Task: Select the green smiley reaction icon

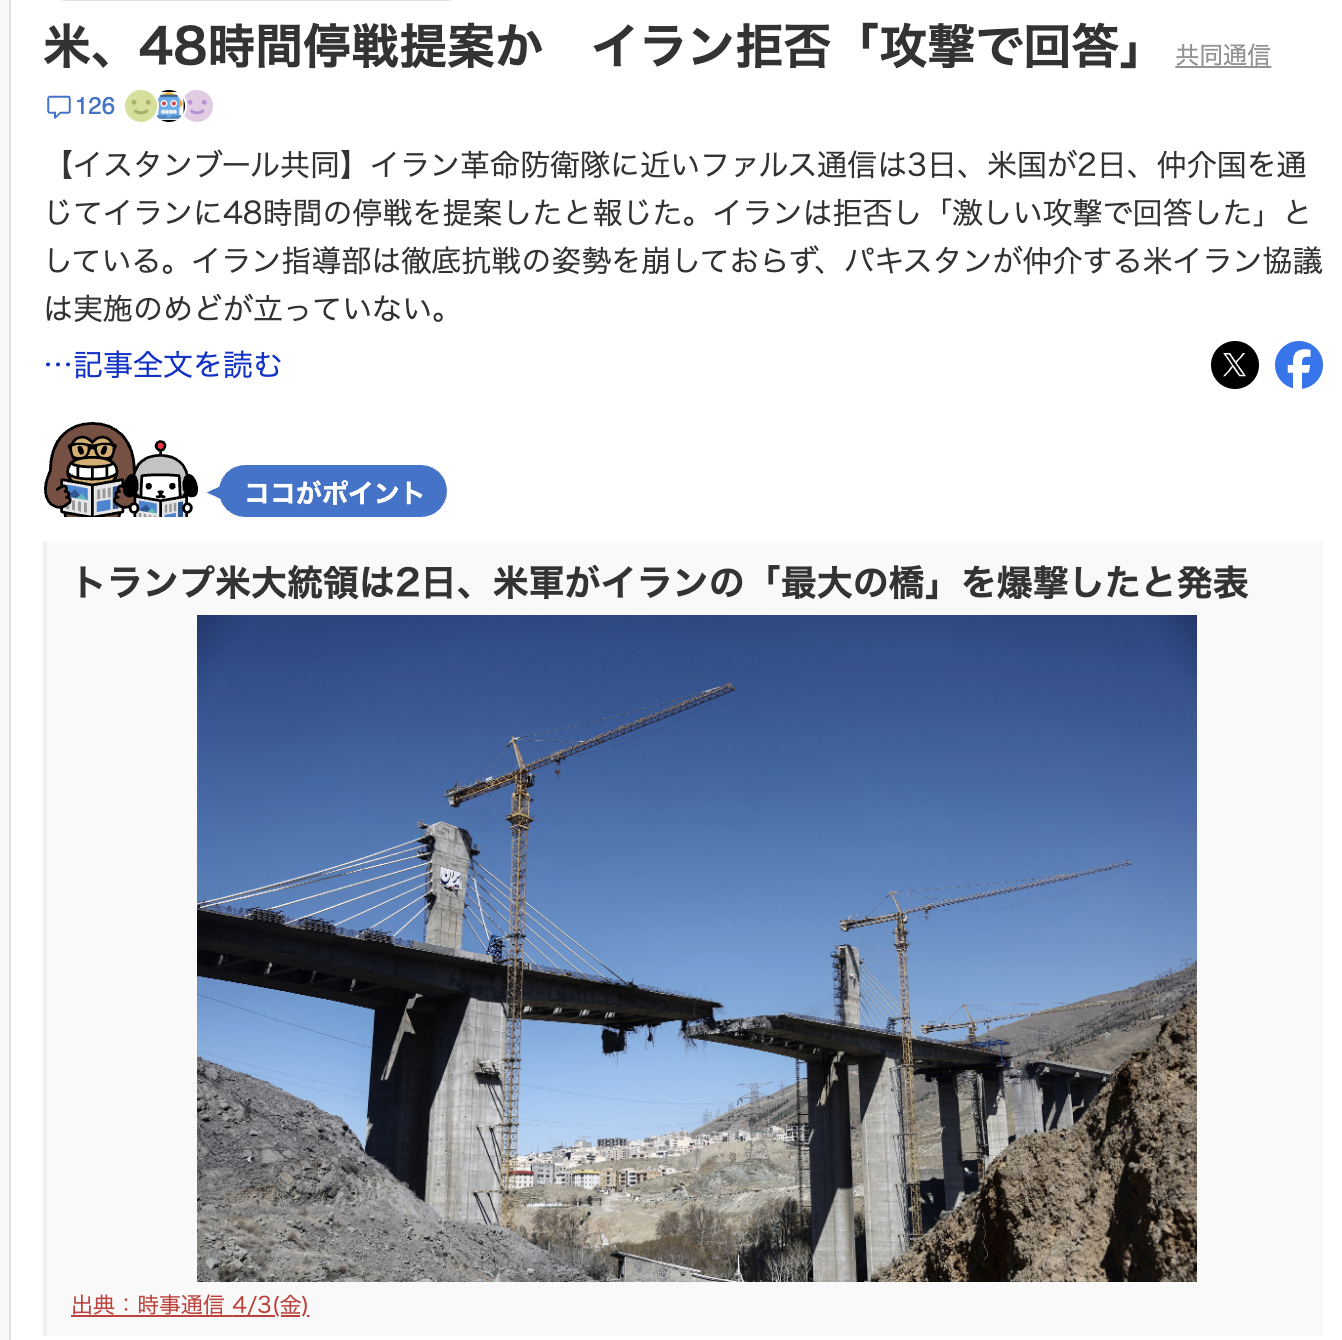Action: pyautogui.click(x=141, y=106)
